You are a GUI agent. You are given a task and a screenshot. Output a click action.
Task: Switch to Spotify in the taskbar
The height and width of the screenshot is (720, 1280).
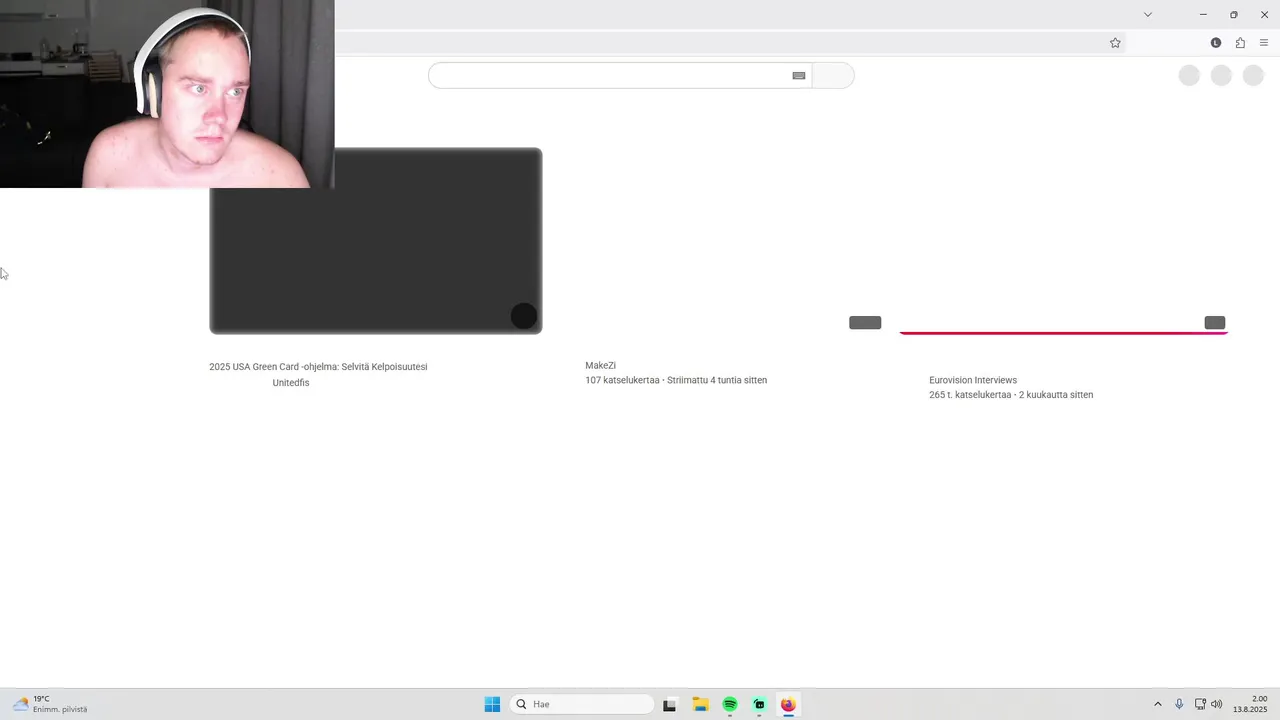tap(730, 705)
